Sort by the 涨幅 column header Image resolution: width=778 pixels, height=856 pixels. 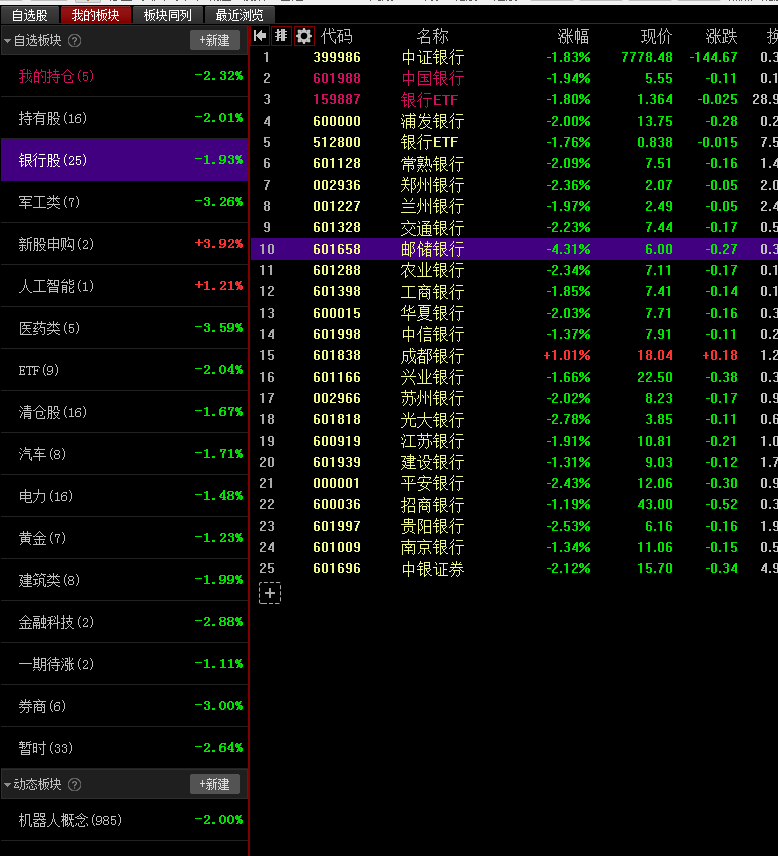(573, 37)
